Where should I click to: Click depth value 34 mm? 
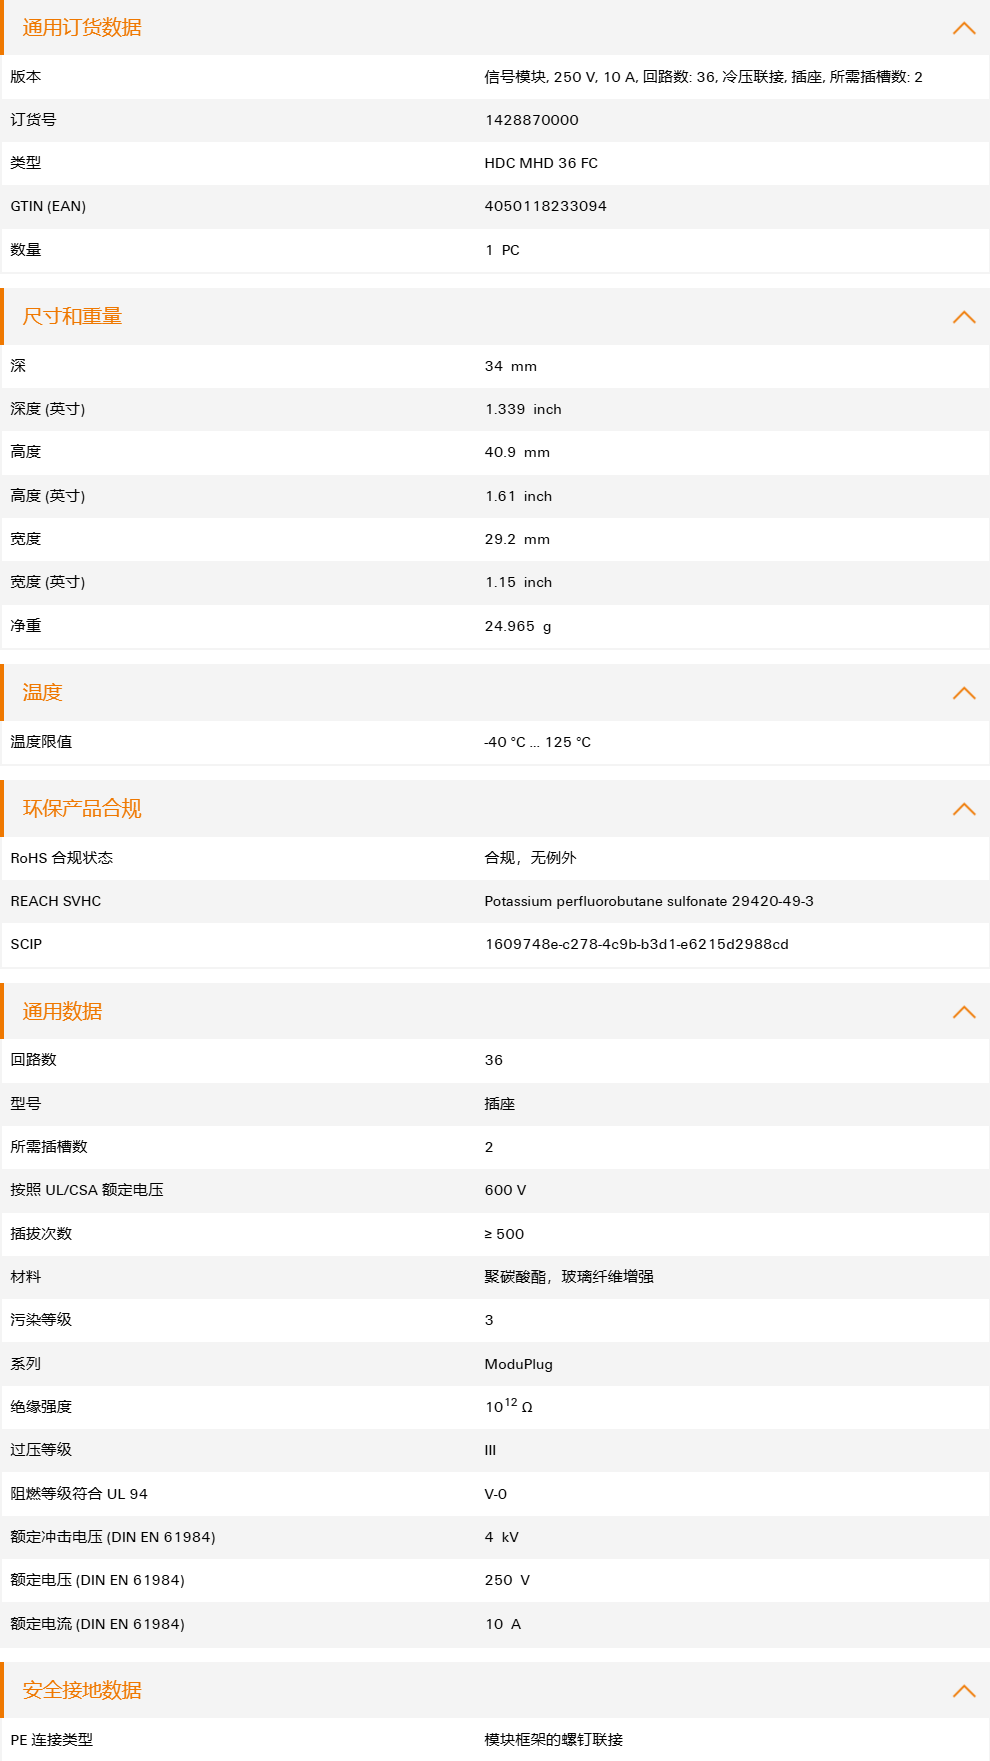coord(510,366)
